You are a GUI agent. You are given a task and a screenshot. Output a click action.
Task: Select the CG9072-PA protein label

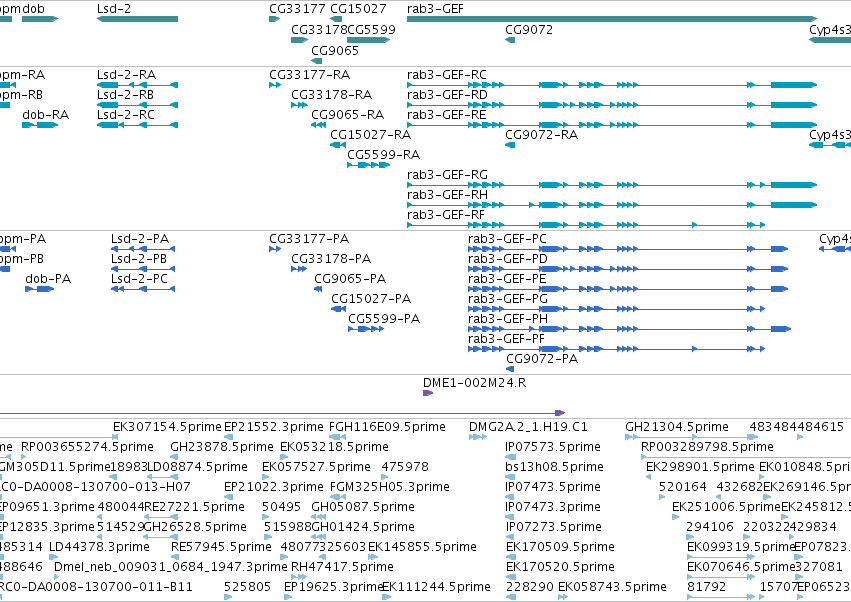542,359
